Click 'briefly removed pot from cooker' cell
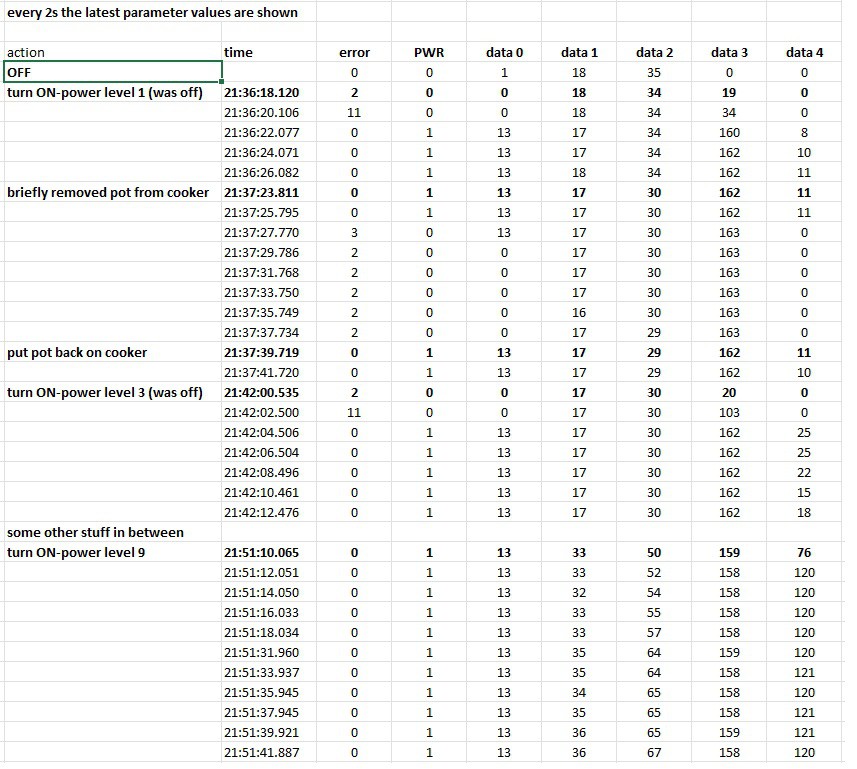The image size is (857, 769). 108,192
